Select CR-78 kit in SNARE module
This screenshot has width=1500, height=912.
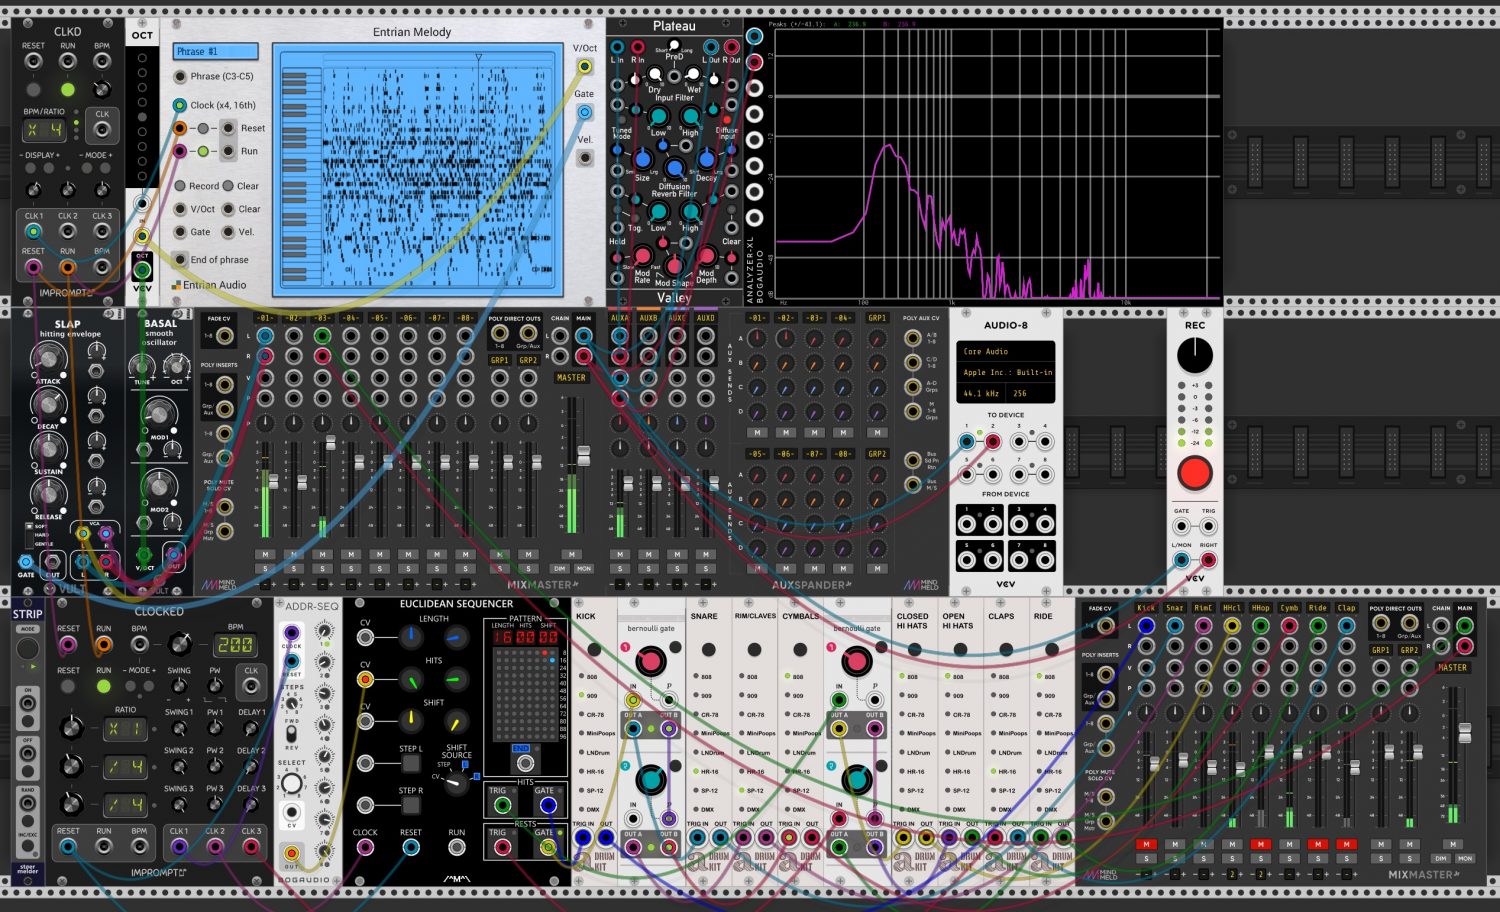pos(697,714)
